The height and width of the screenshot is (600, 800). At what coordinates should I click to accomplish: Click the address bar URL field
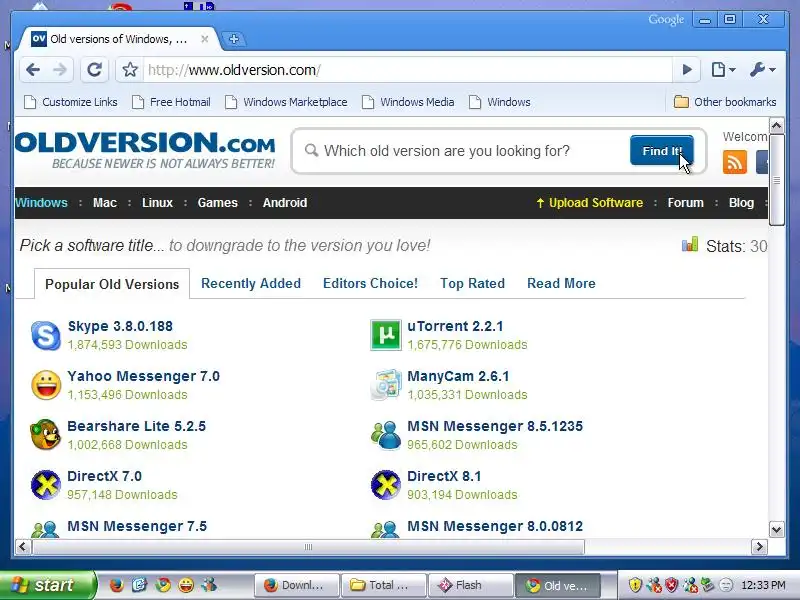click(x=408, y=70)
